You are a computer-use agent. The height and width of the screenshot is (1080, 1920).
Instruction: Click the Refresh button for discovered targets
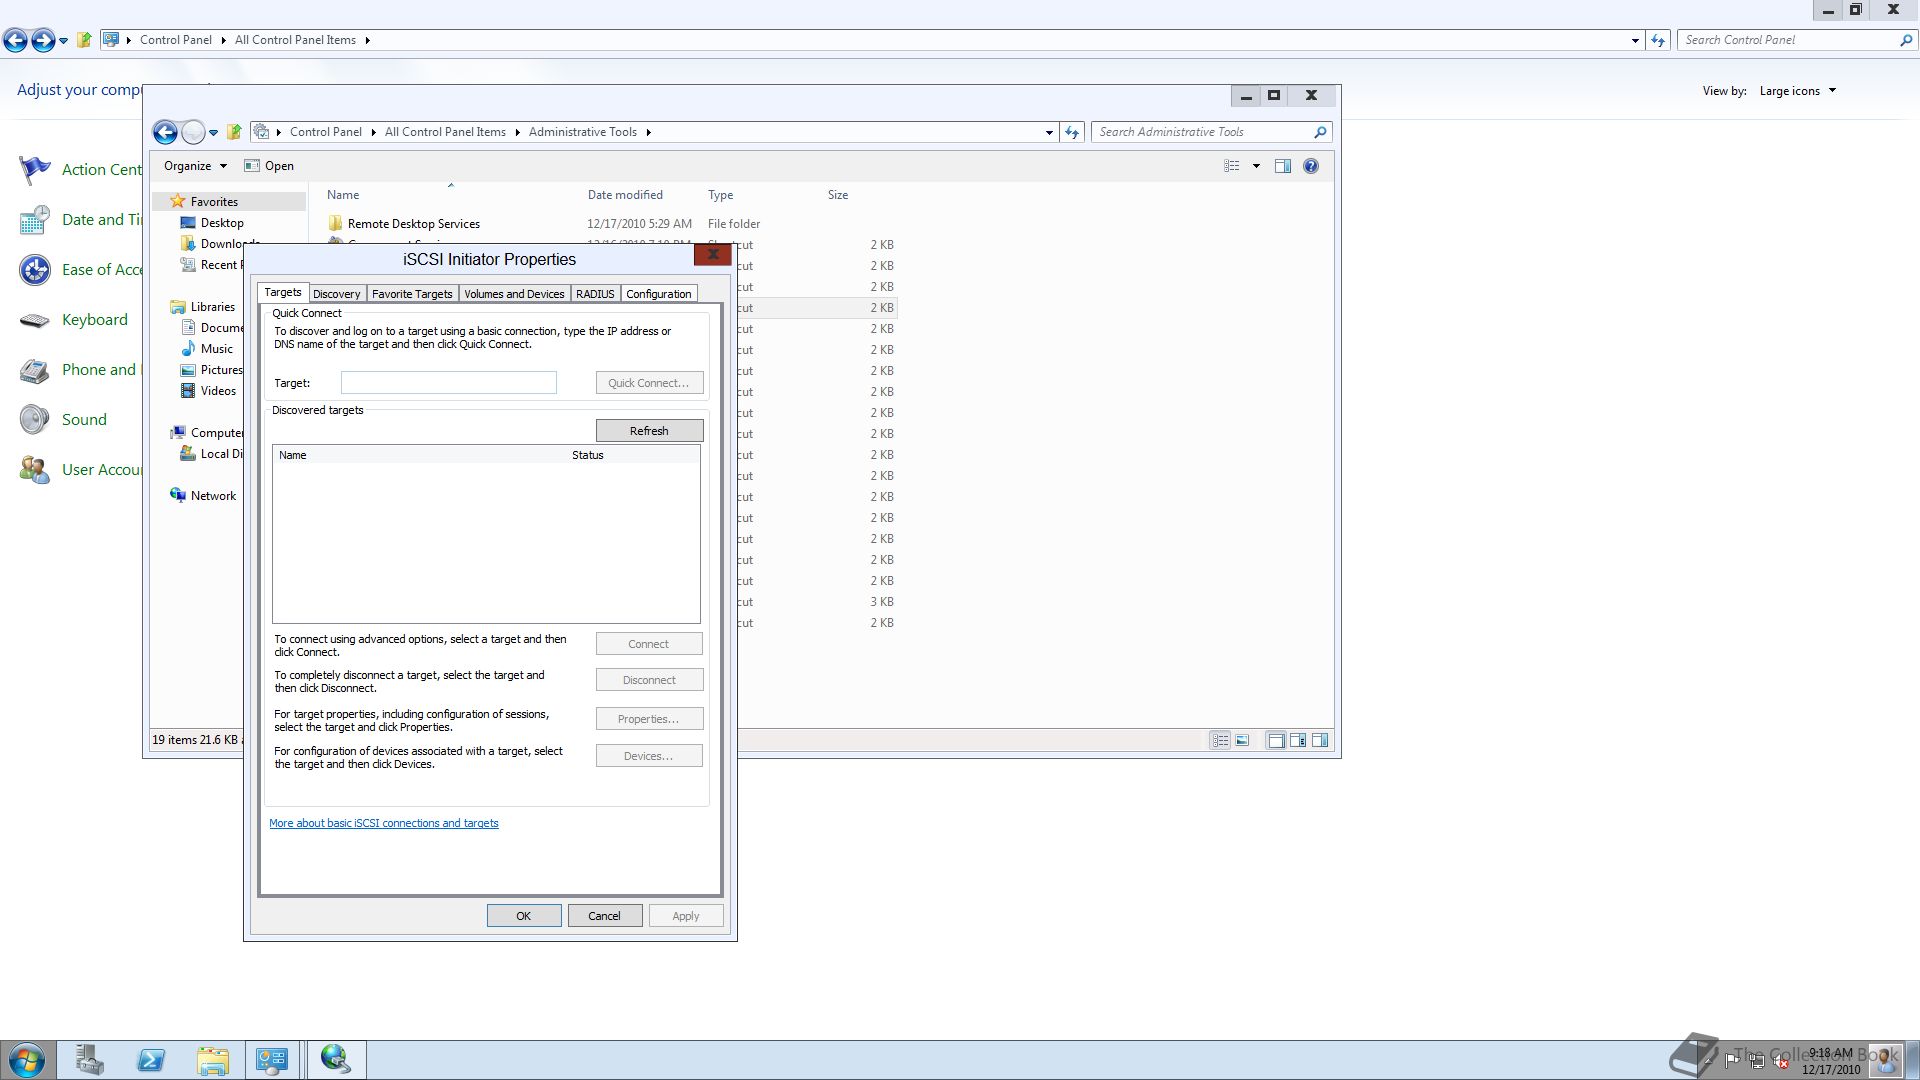[x=649, y=431]
